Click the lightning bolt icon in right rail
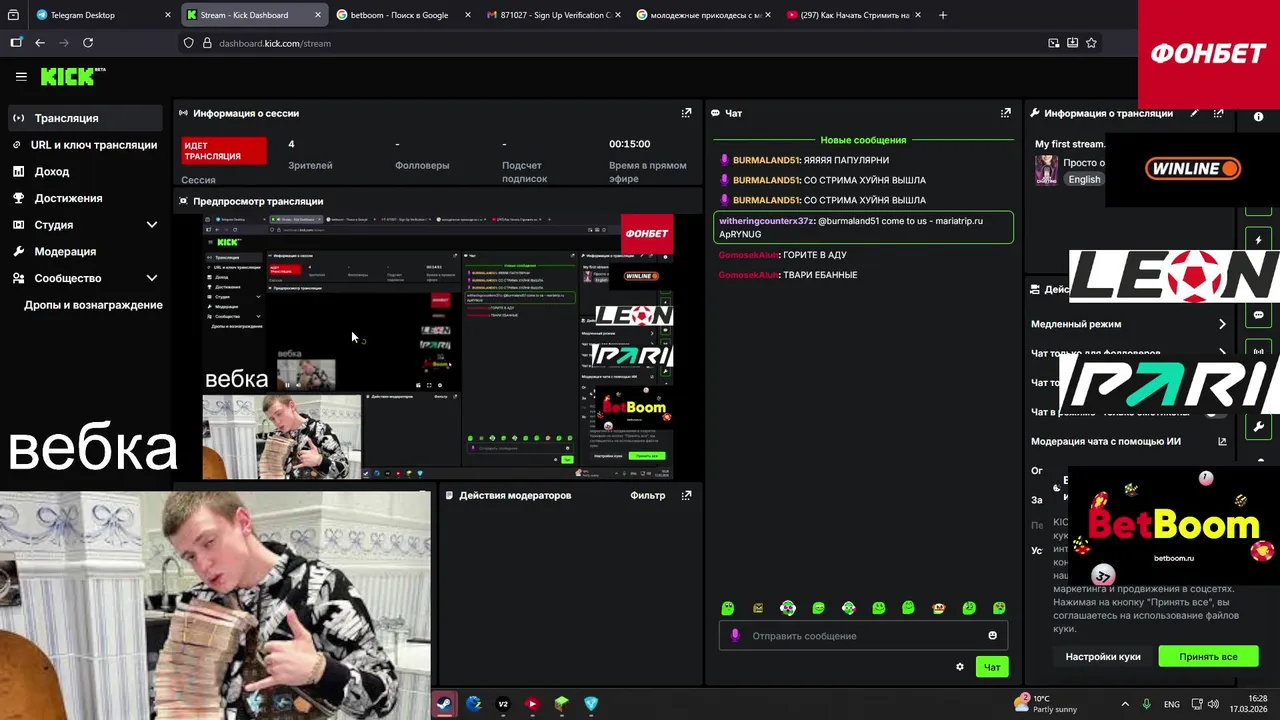1280x720 pixels. coord(1258,240)
